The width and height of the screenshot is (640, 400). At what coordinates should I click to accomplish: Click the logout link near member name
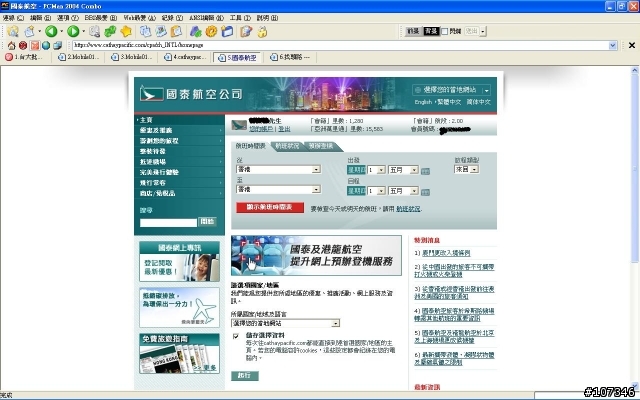(284, 129)
